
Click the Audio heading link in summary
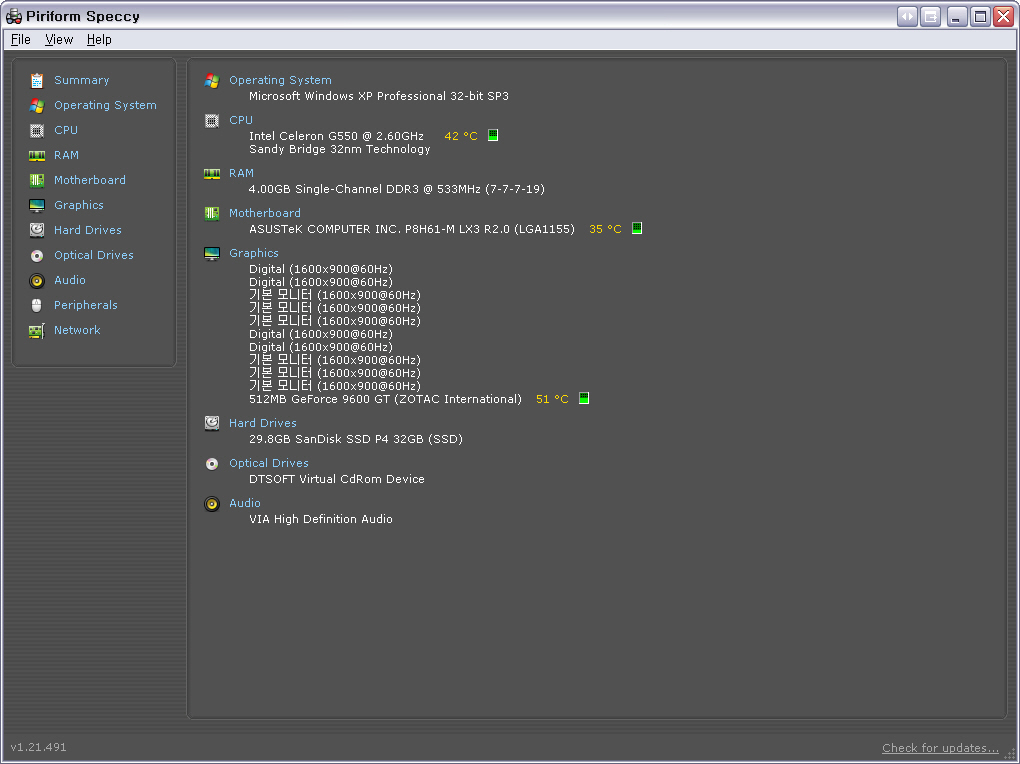[245, 504]
